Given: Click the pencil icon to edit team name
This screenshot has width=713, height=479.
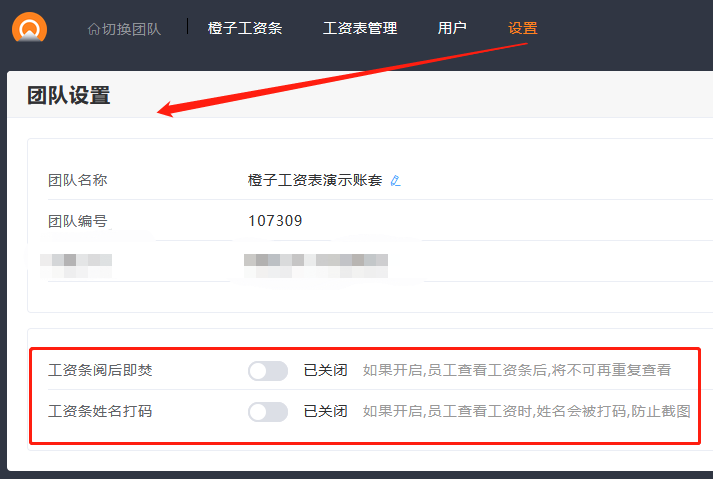Looking at the screenshot, I should pyautogui.click(x=395, y=181).
